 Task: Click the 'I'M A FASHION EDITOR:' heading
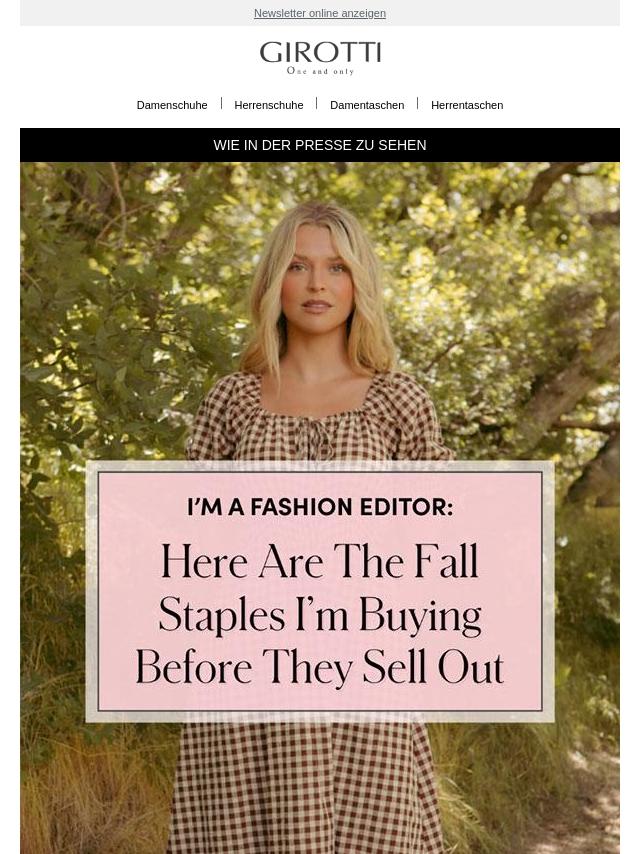click(x=320, y=507)
